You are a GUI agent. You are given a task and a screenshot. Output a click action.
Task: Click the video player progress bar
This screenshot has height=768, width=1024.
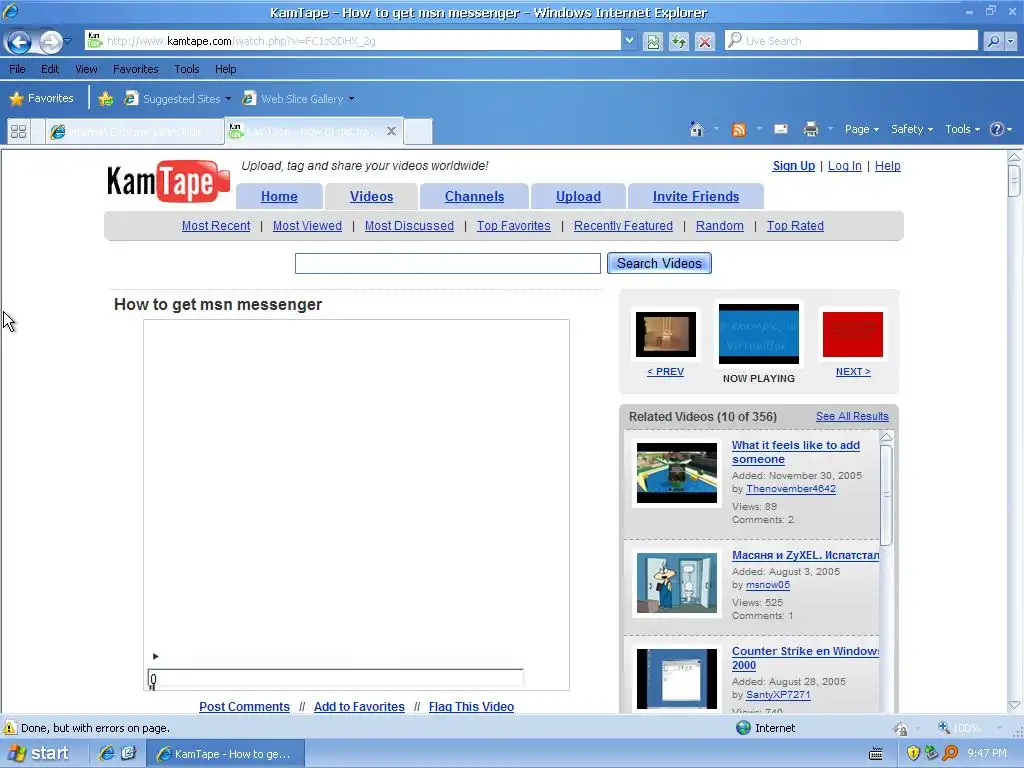coord(336,678)
